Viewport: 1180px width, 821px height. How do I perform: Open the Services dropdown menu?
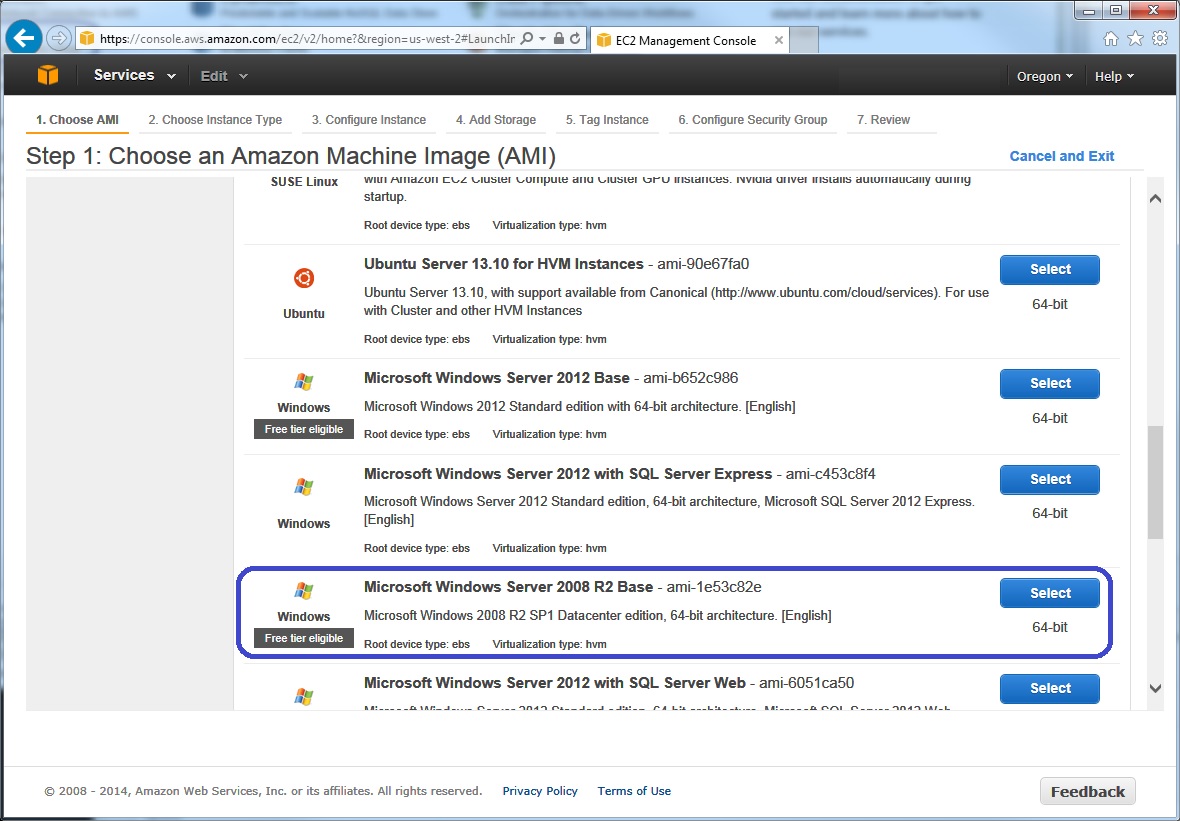[x=135, y=75]
